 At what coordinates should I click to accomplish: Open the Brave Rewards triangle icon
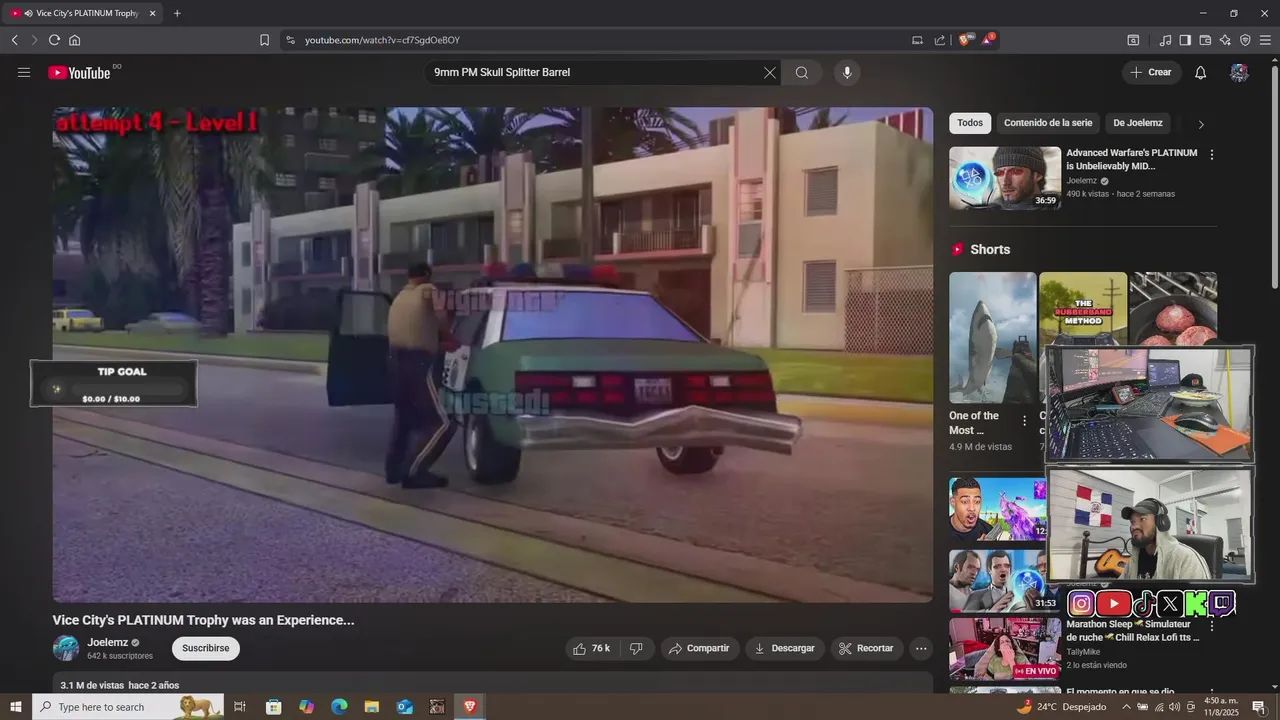[x=988, y=40]
